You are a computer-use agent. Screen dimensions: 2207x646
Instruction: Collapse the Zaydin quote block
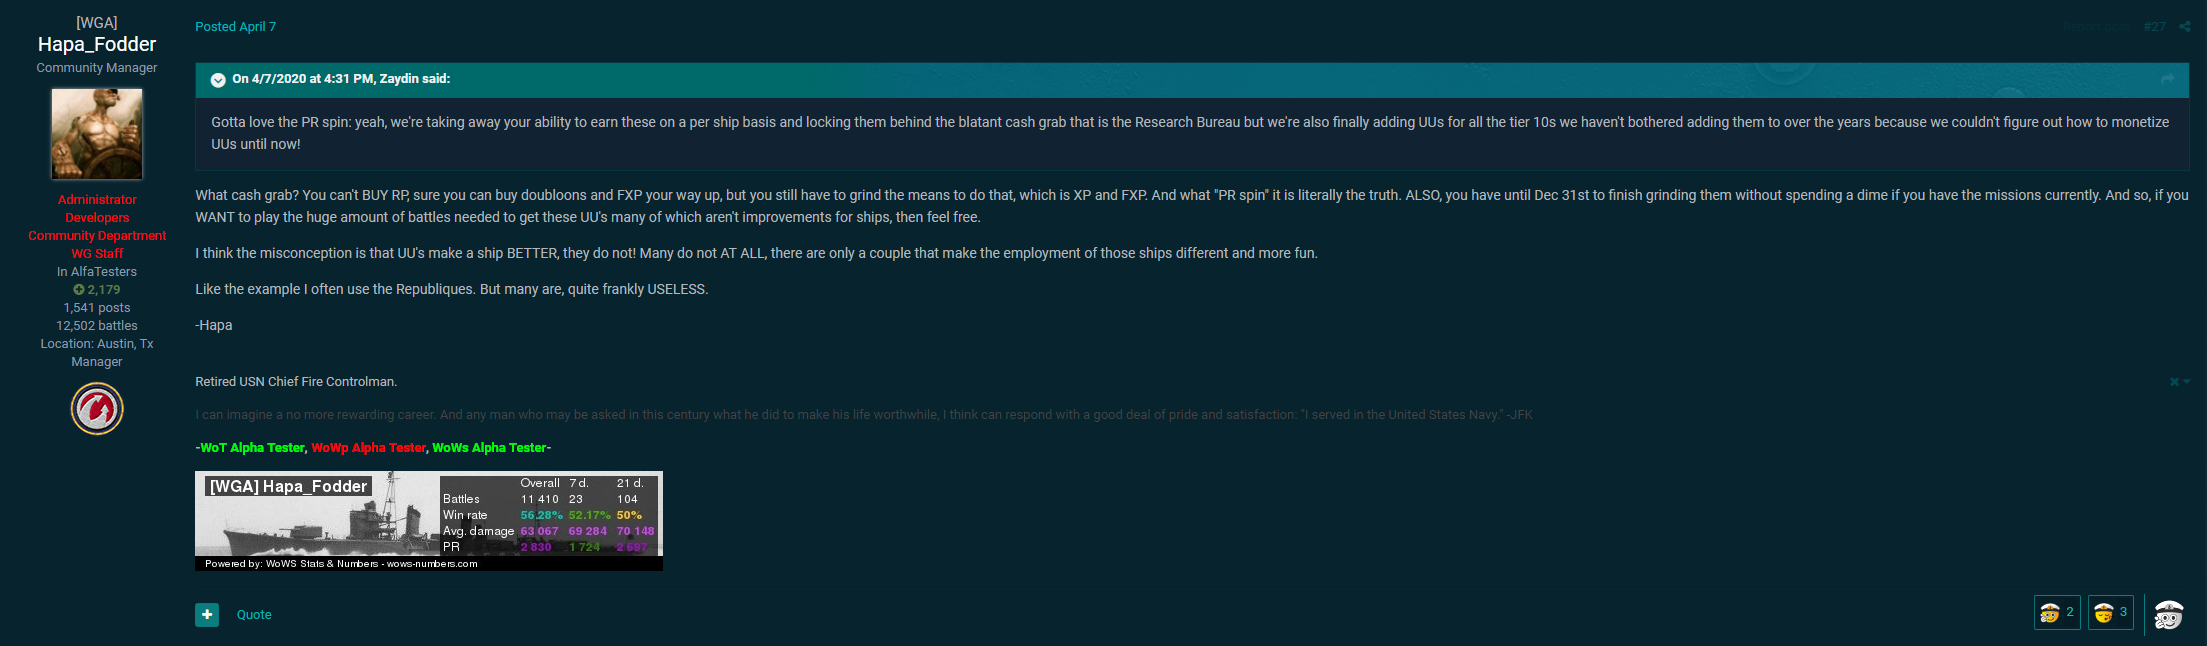[x=218, y=80]
